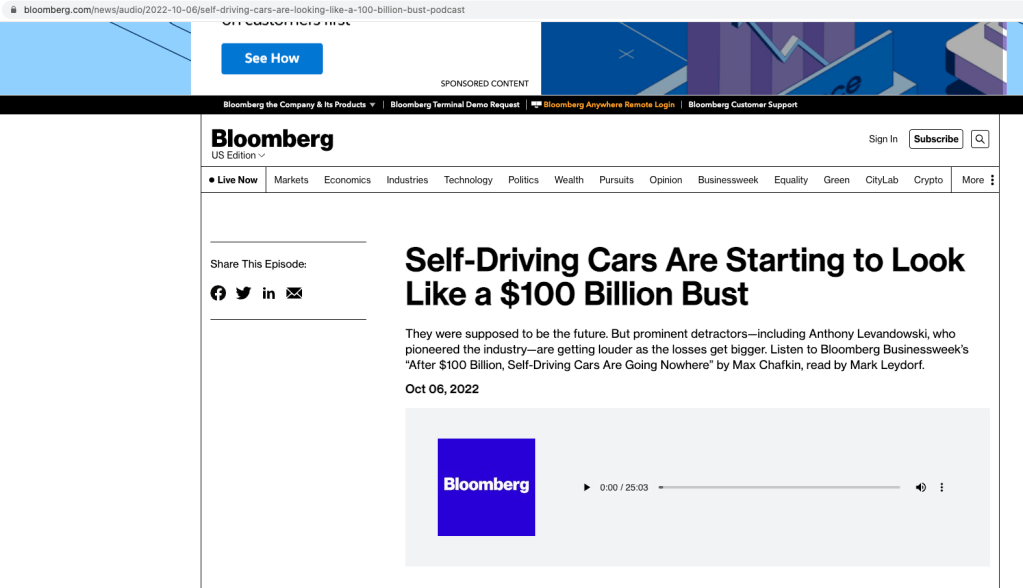Expand the US Edition selector
The image size is (1023, 588).
coord(238,156)
